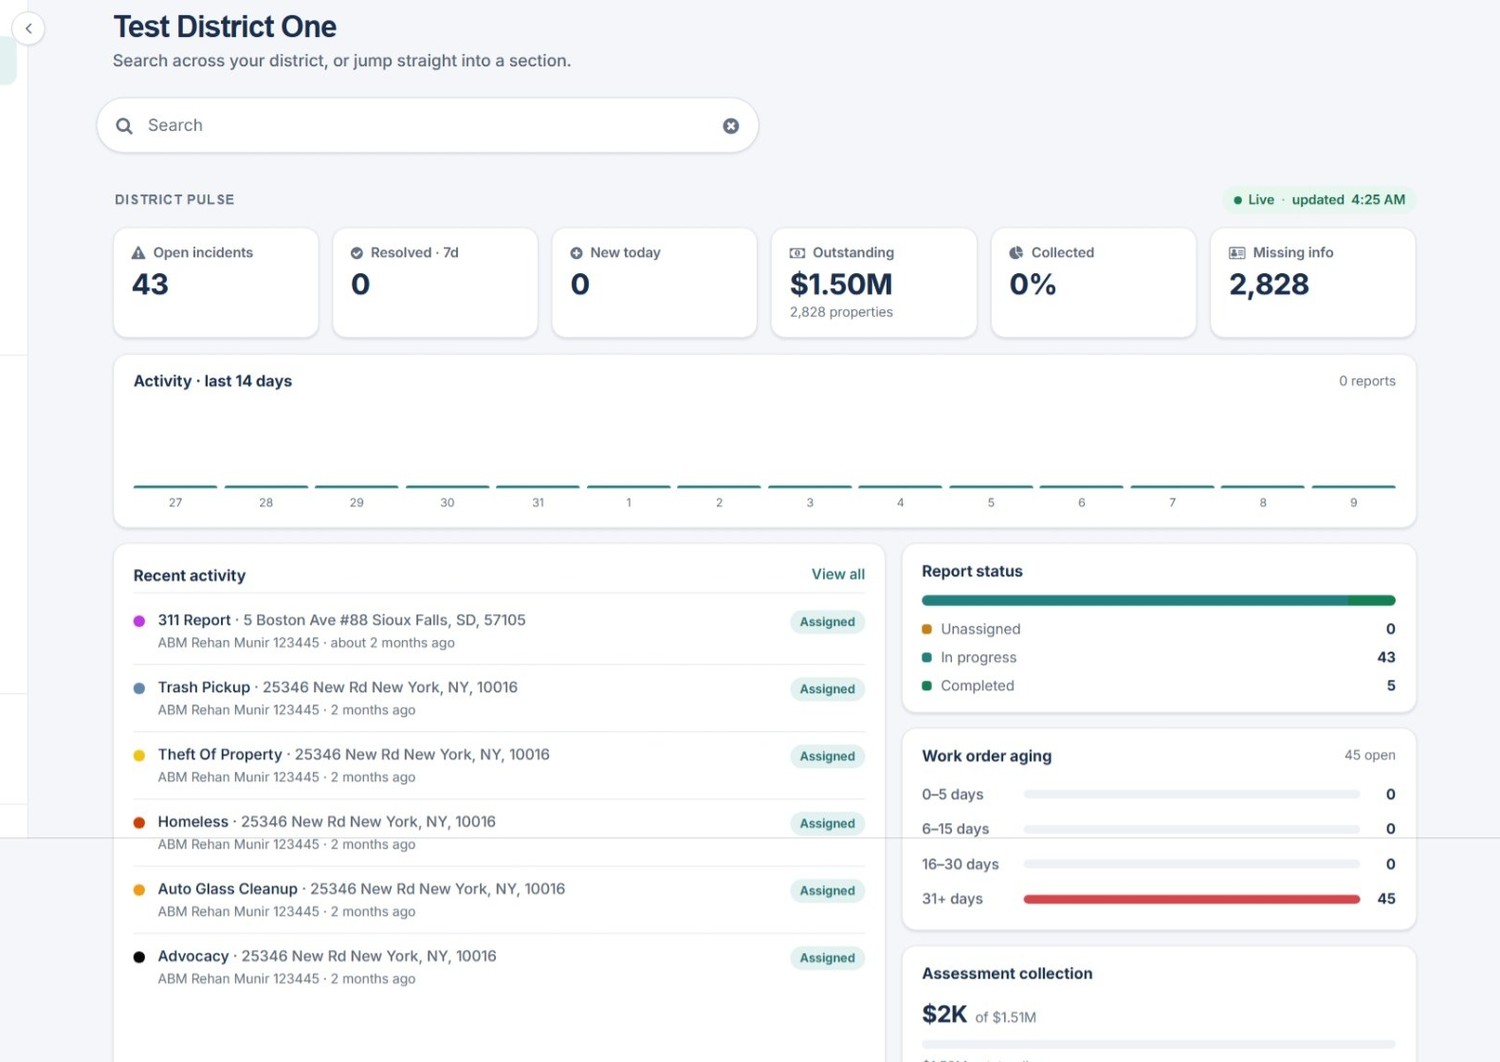Image resolution: width=1500 pixels, height=1062 pixels.
Task: Open the Theft Of Property activity row
Action: [x=499, y=765]
